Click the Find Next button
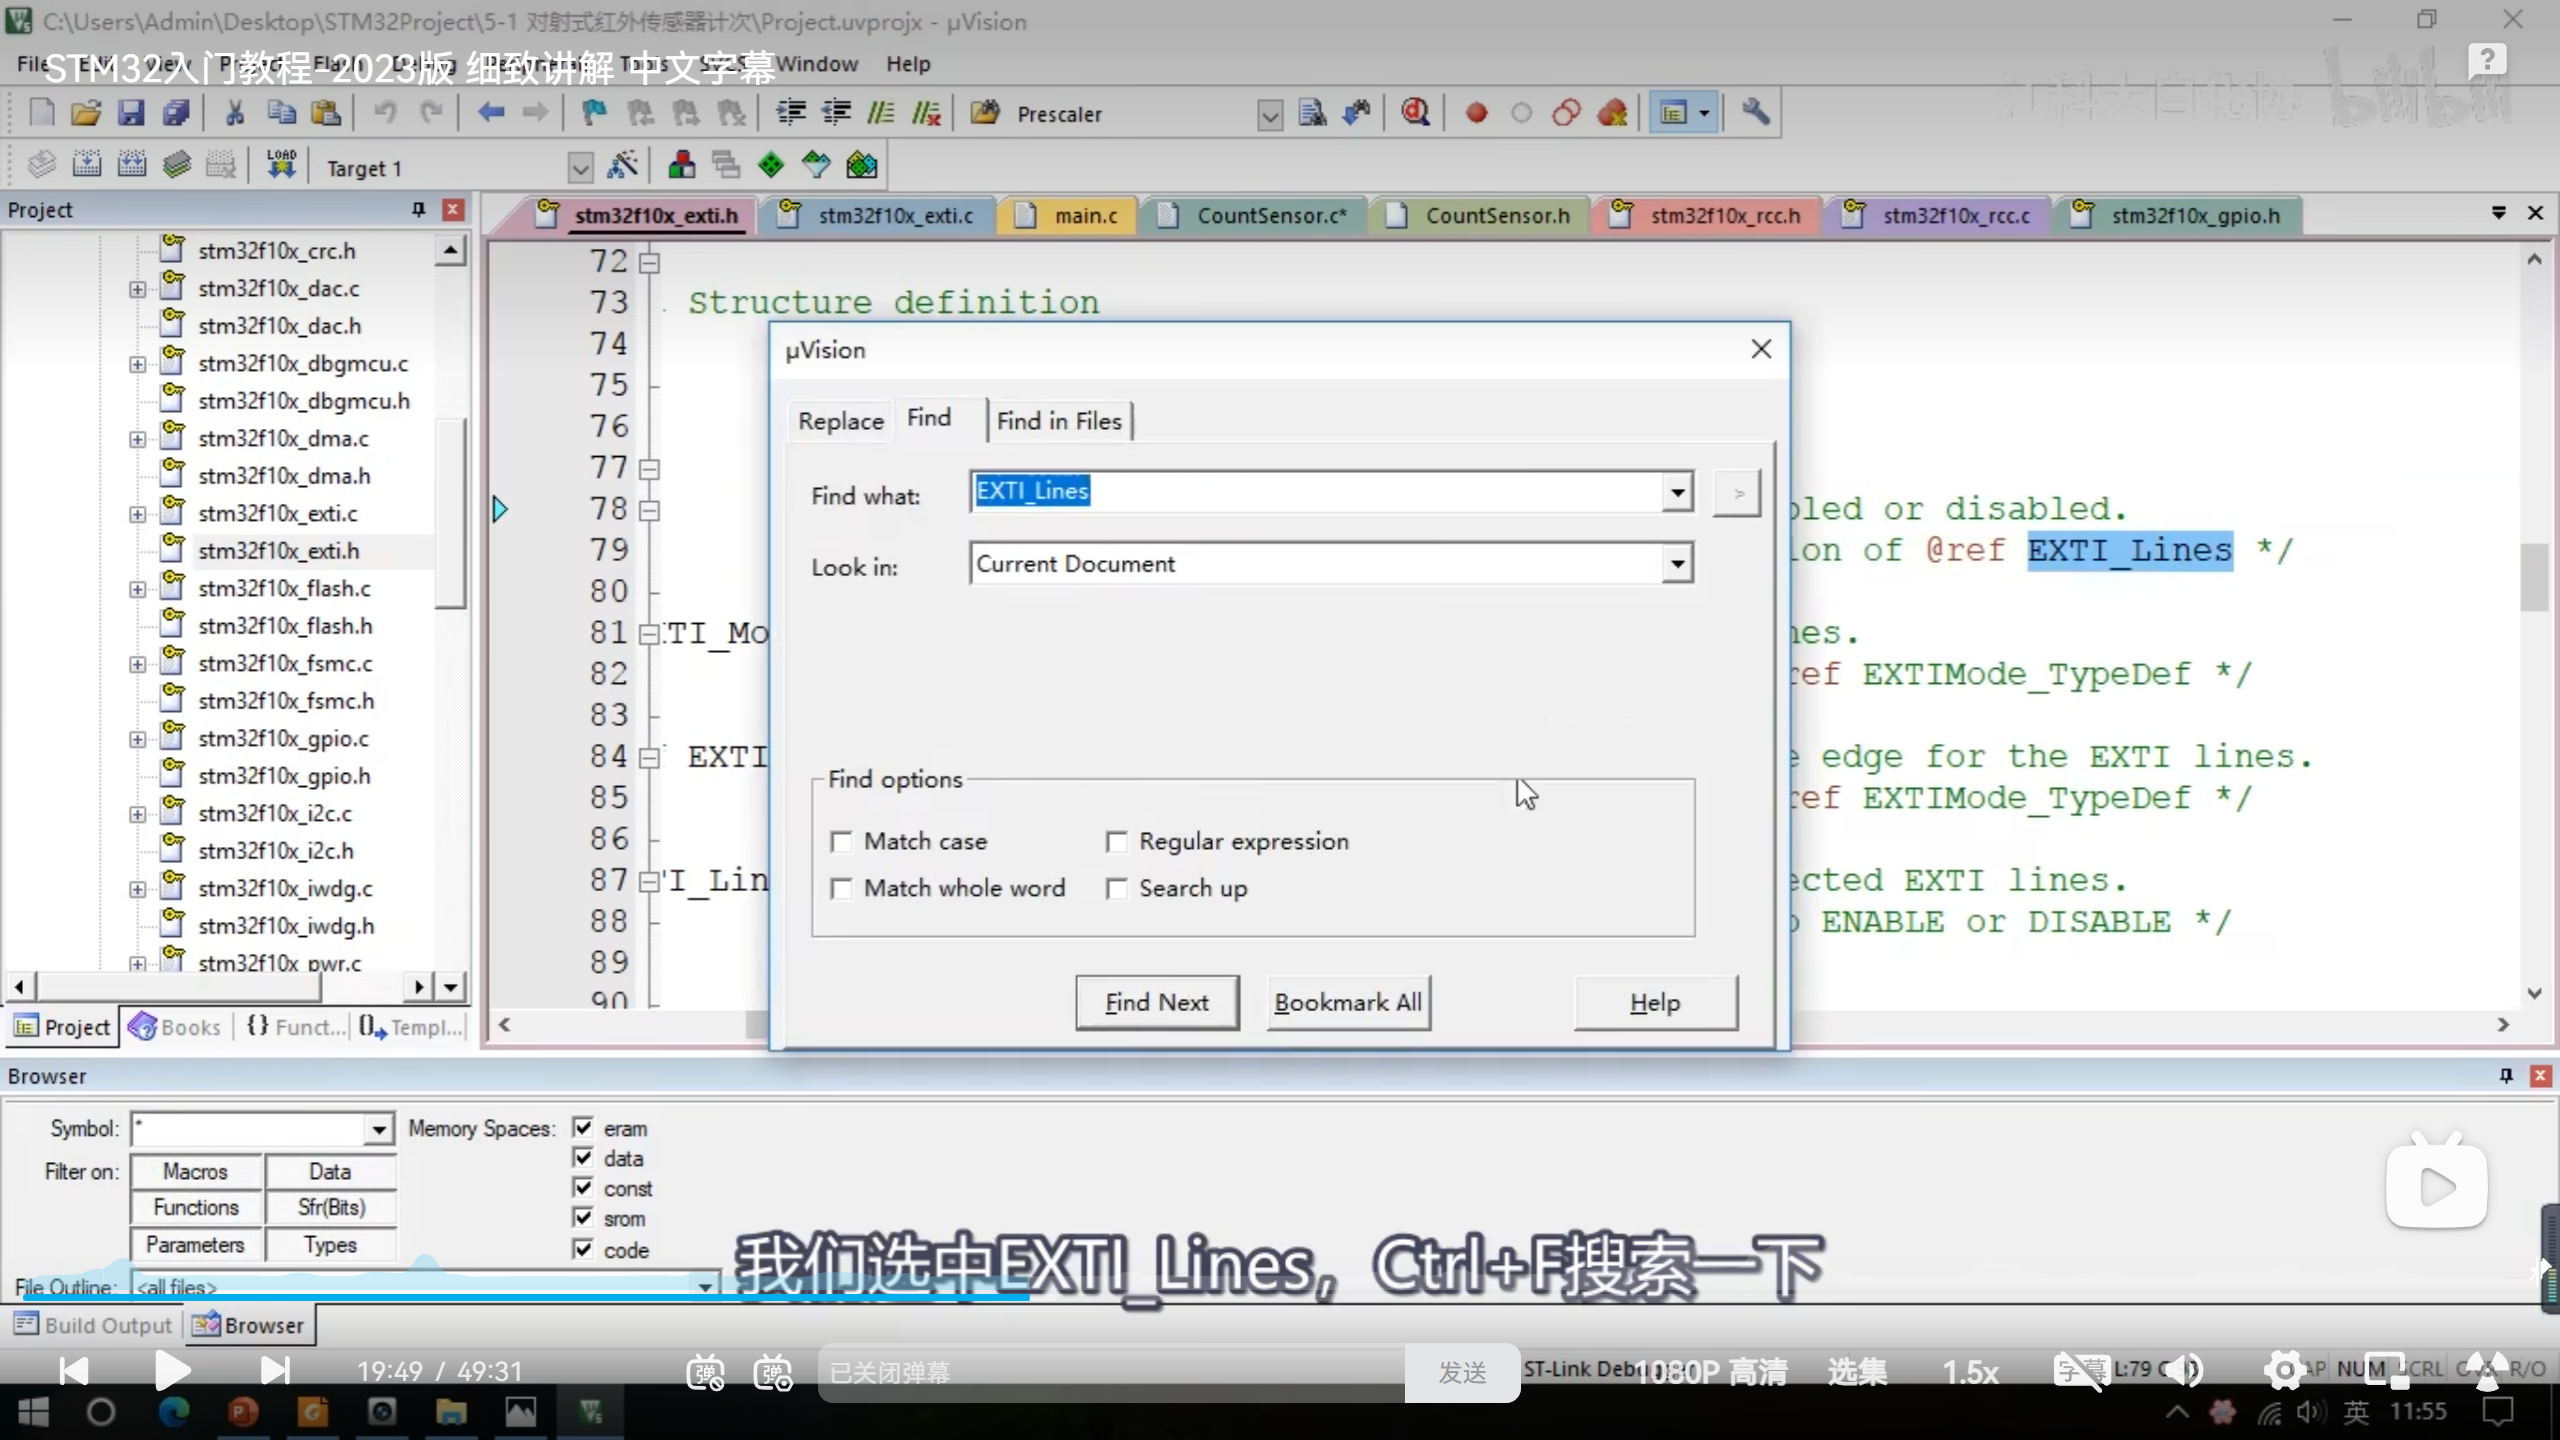2560x1440 pixels. pyautogui.click(x=1156, y=1002)
